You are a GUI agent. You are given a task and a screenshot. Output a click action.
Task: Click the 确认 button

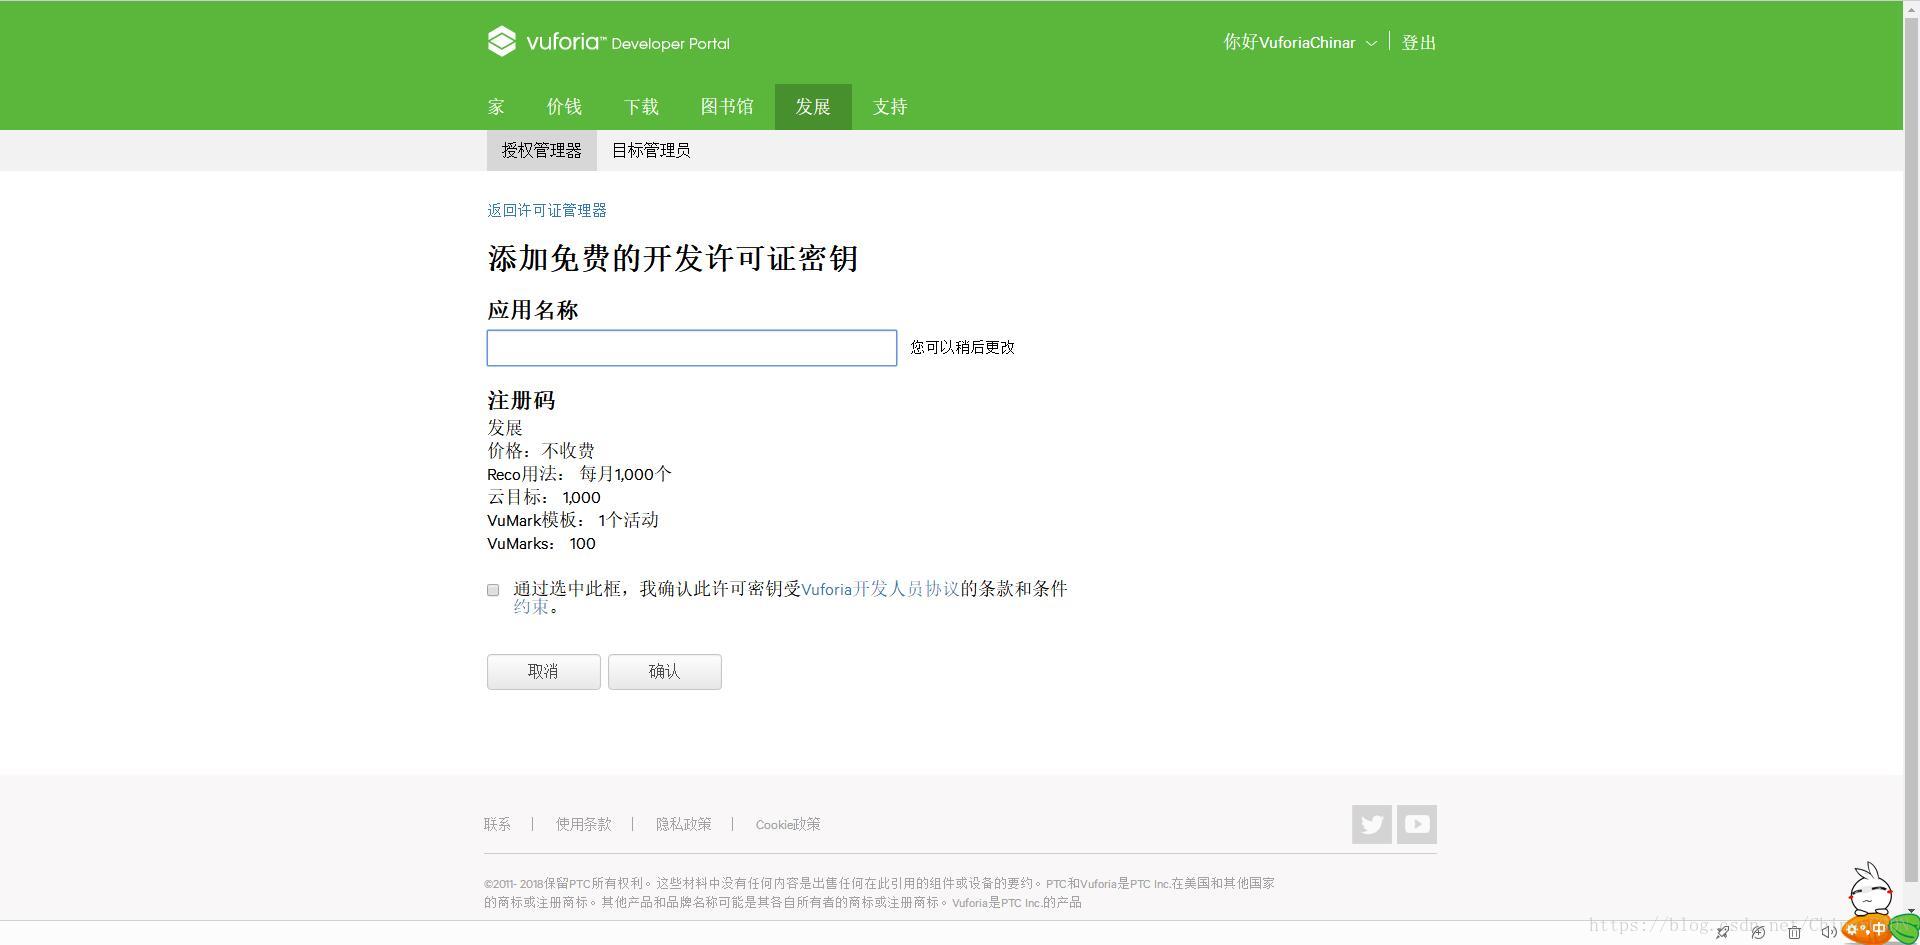[x=665, y=672]
